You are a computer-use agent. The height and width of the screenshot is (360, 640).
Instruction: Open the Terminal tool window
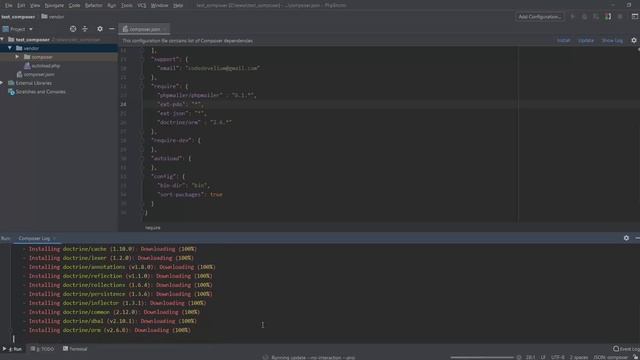75,349
